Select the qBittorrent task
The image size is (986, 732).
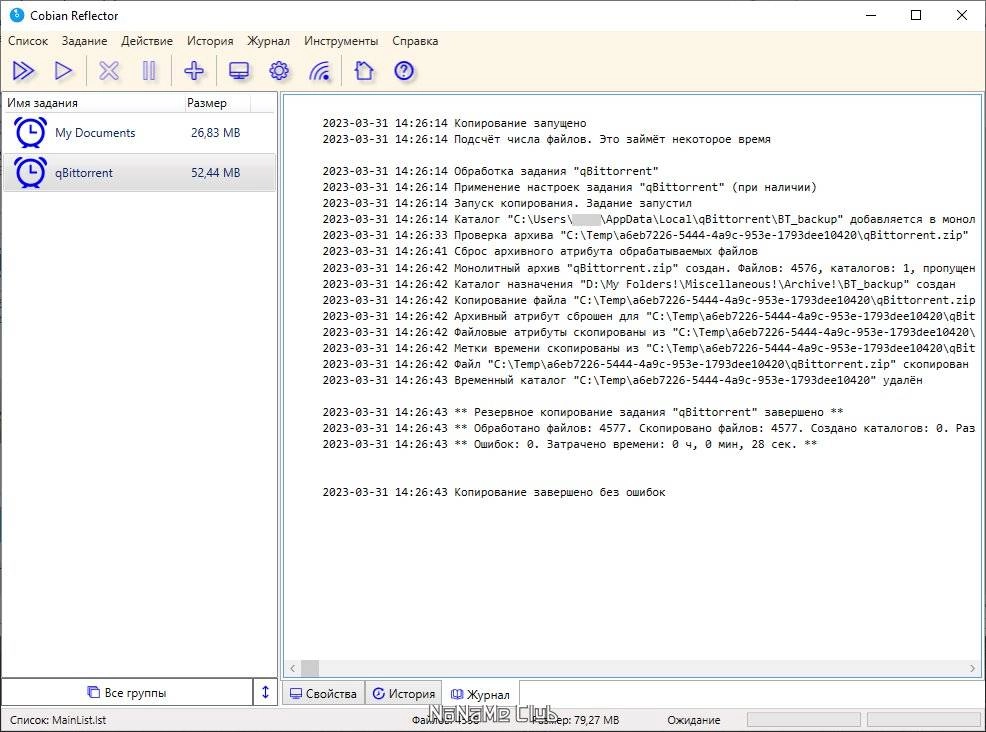[x=139, y=172]
